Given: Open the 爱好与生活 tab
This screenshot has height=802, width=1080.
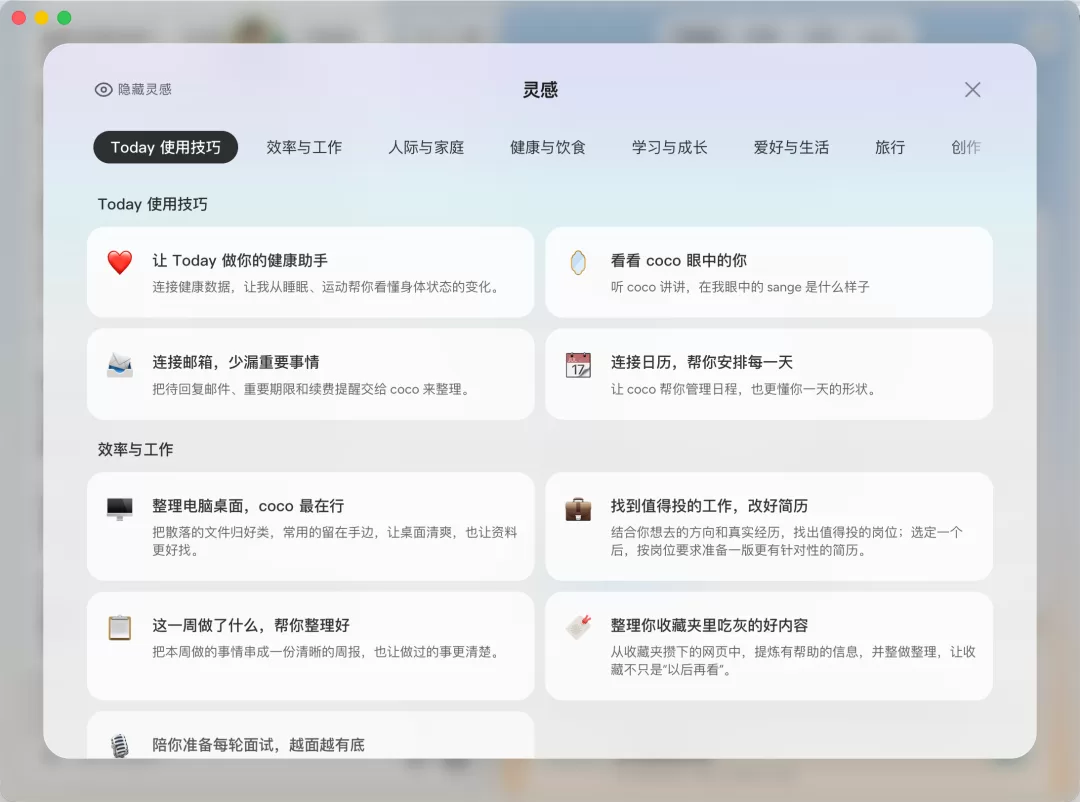Looking at the screenshot, I should tap(791, 147).
